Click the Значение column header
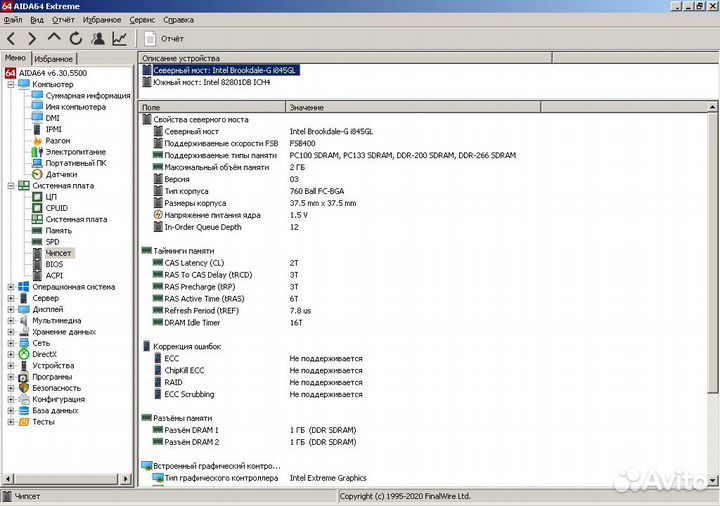Viewport: 720px width, 506px height. point(413,107)
